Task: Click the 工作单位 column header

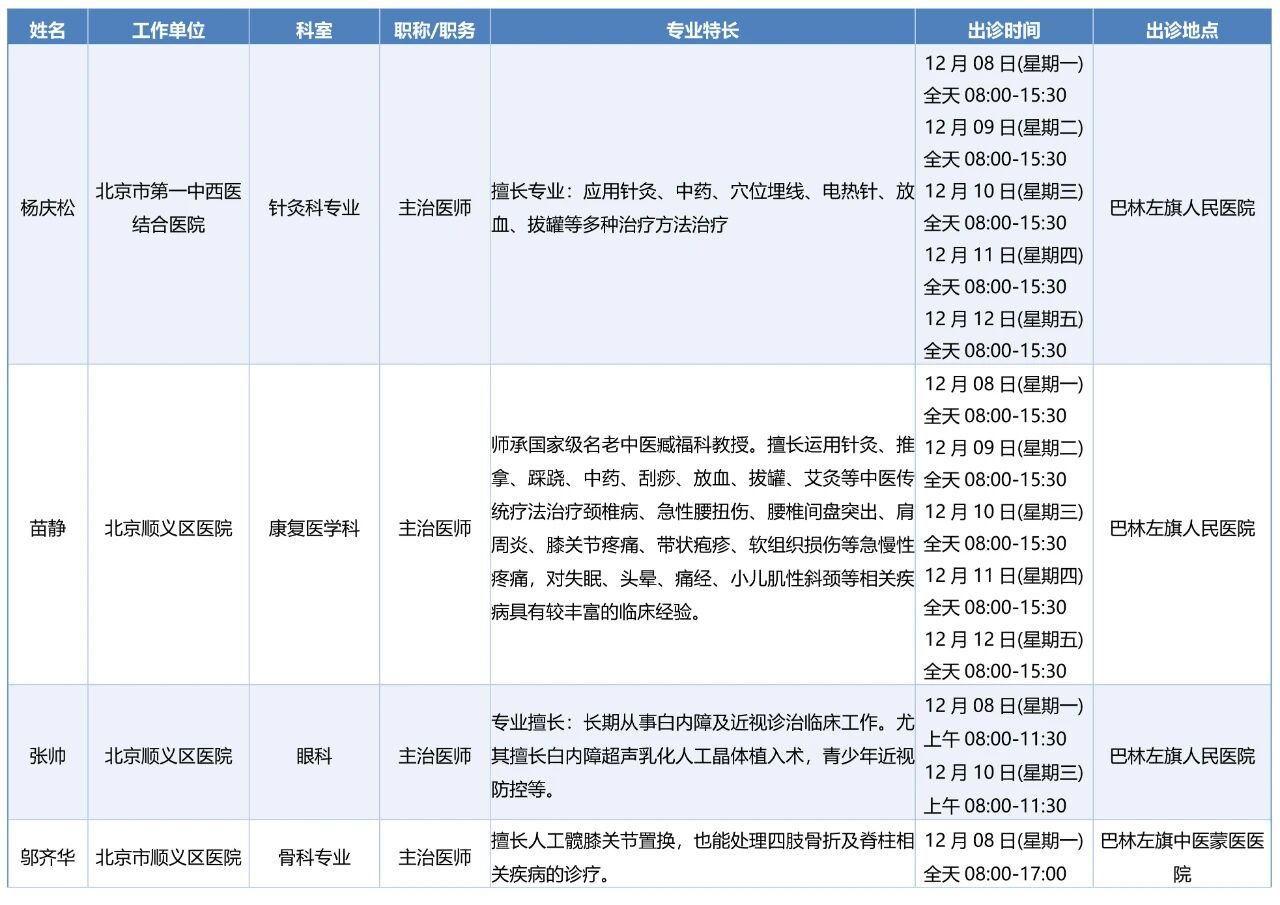Action: (168, 30)
